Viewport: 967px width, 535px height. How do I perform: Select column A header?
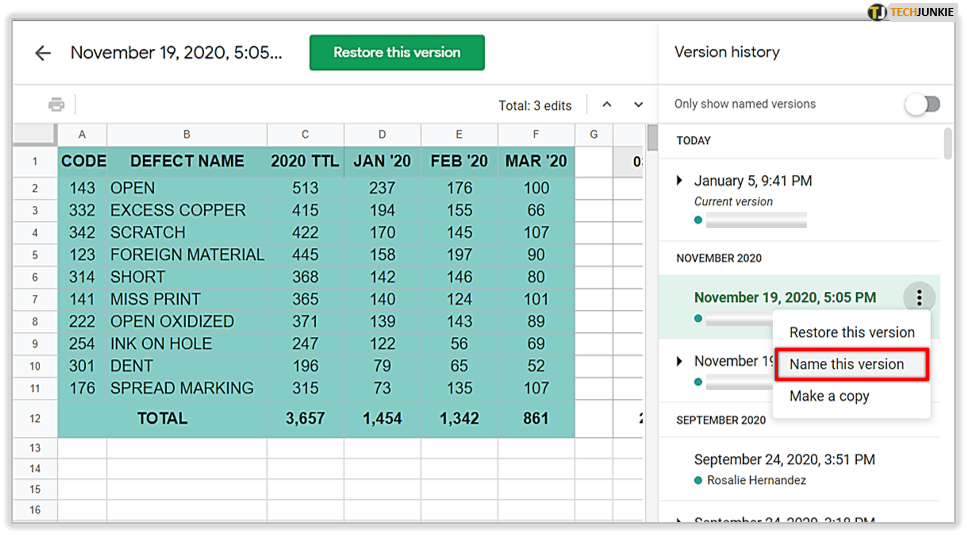(x=82, y=134)
